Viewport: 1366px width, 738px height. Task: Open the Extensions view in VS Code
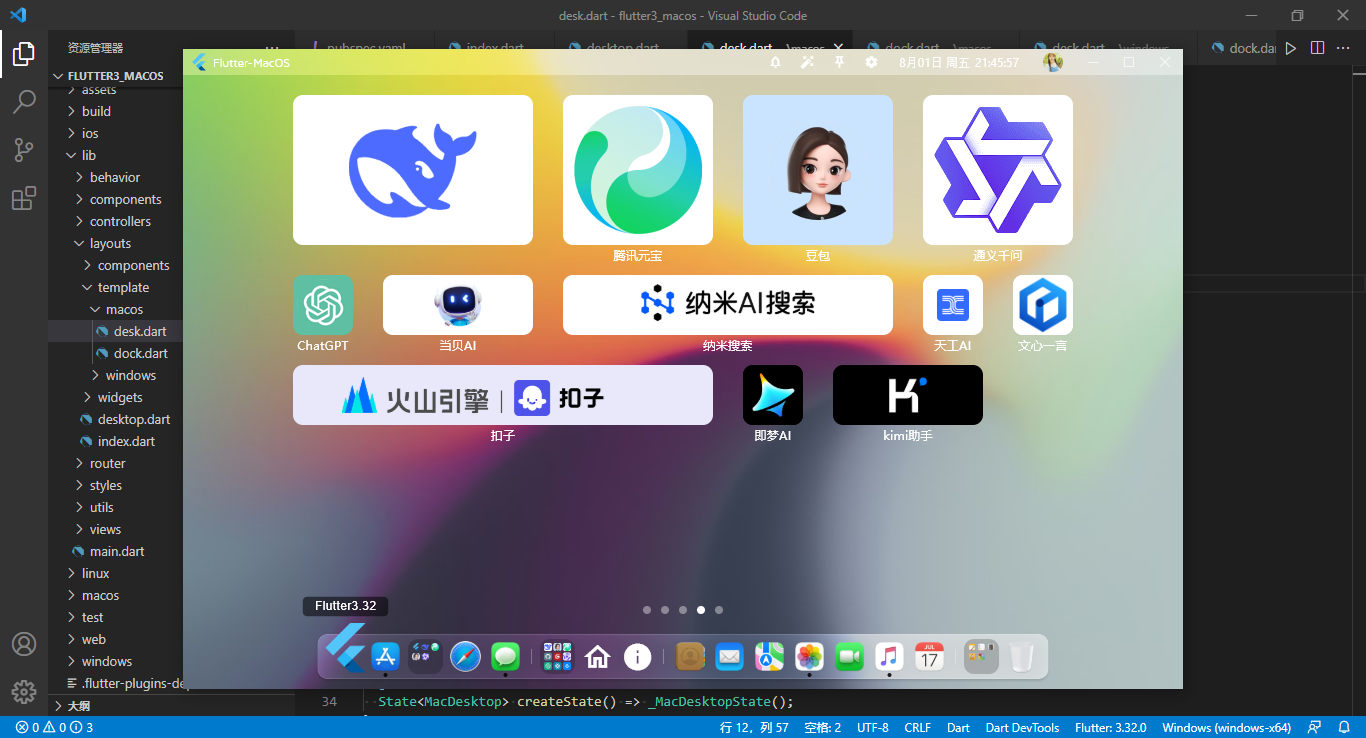(x=24, y=197)
